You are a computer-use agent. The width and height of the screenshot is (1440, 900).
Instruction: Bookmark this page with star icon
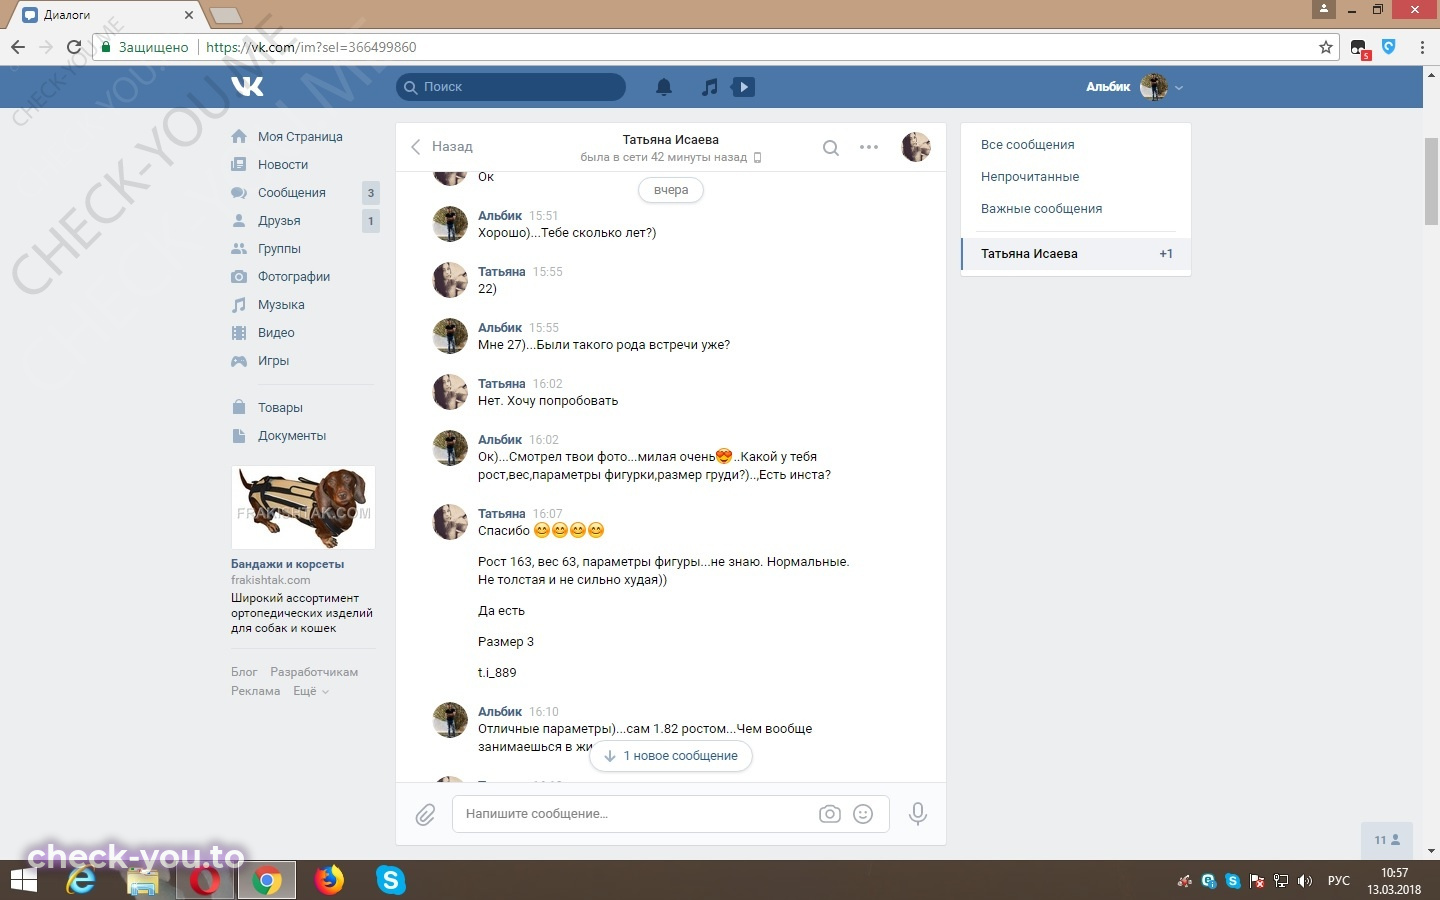click(x=1326, y=47)
